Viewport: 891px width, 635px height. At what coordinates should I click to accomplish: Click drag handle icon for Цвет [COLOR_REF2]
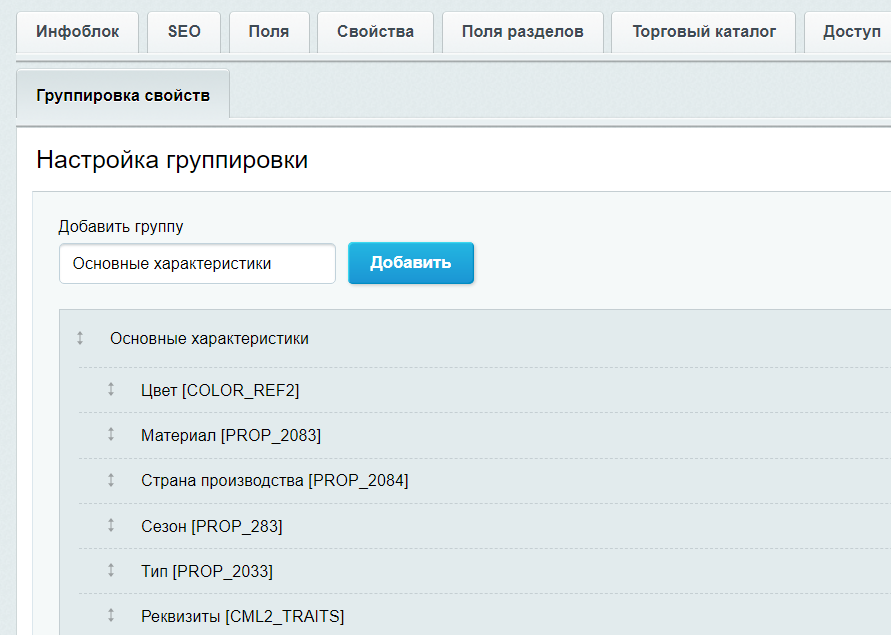coord(111,390)
